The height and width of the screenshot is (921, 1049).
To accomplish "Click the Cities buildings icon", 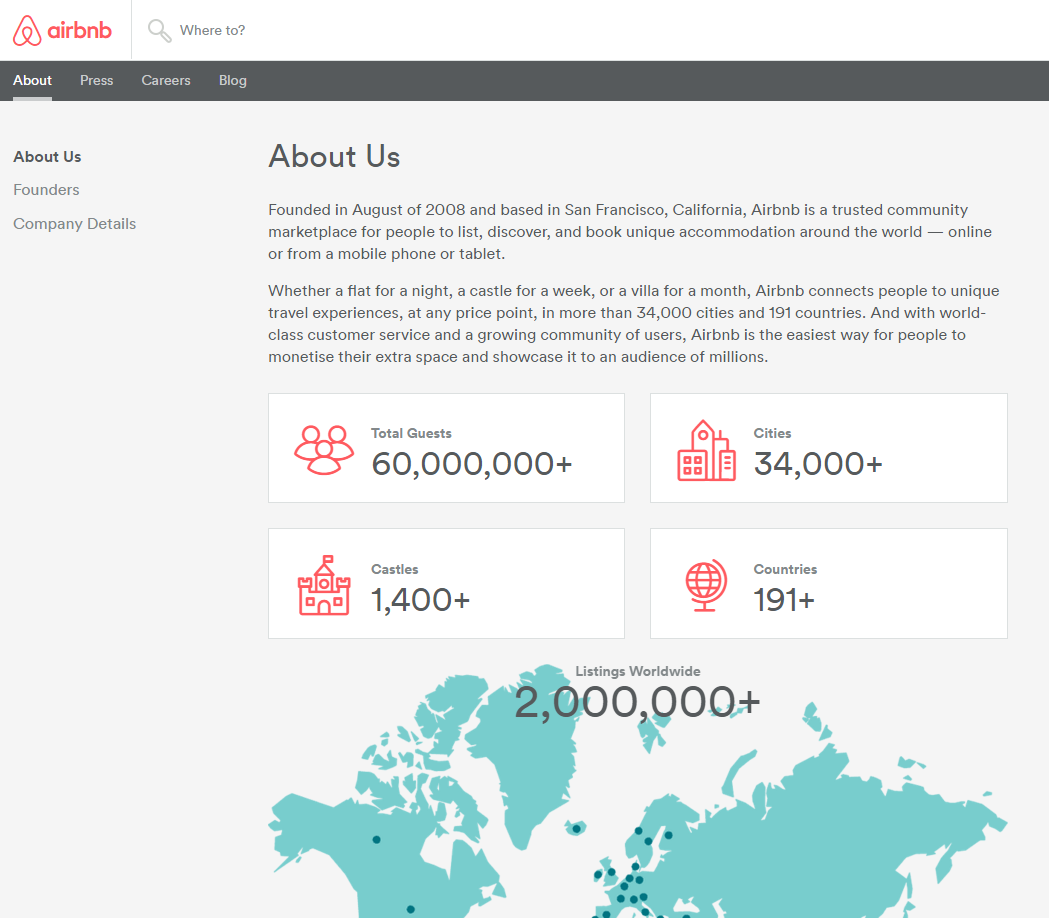I will pyautogui.click(x=706, y=451).
